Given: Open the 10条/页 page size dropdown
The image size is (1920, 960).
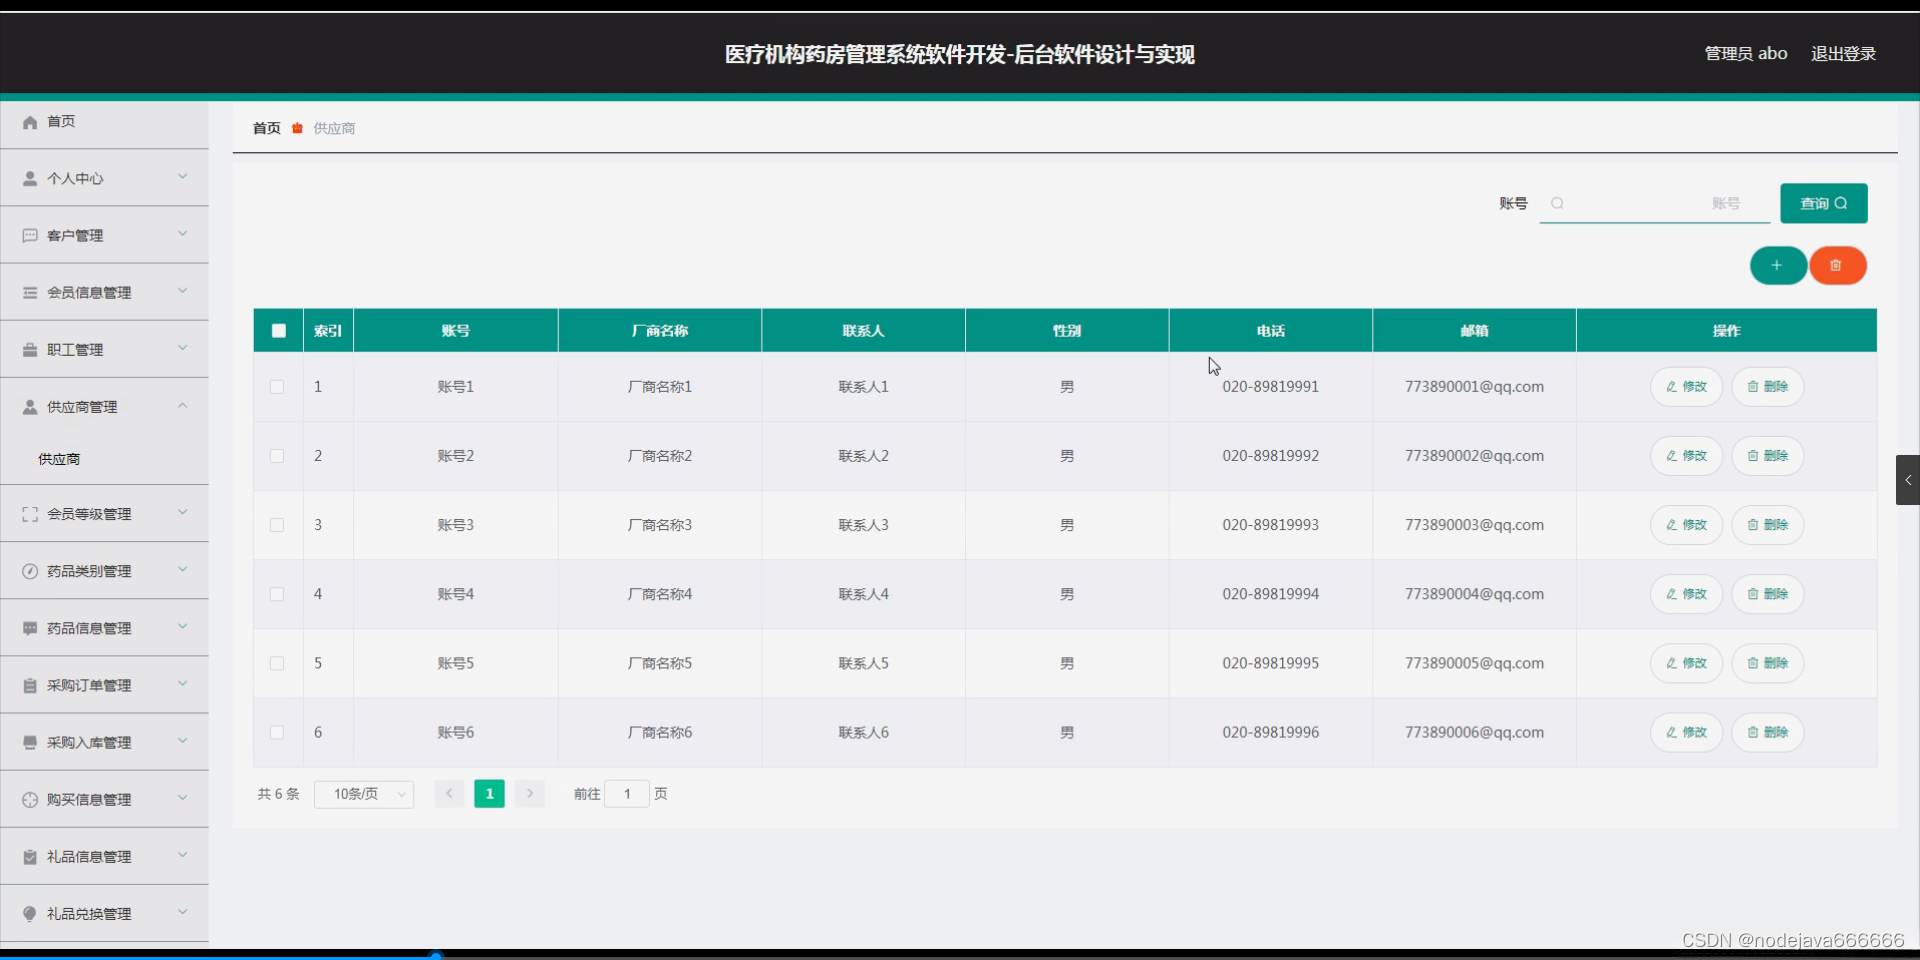Looking at the screenshot, I should [364, 794].
